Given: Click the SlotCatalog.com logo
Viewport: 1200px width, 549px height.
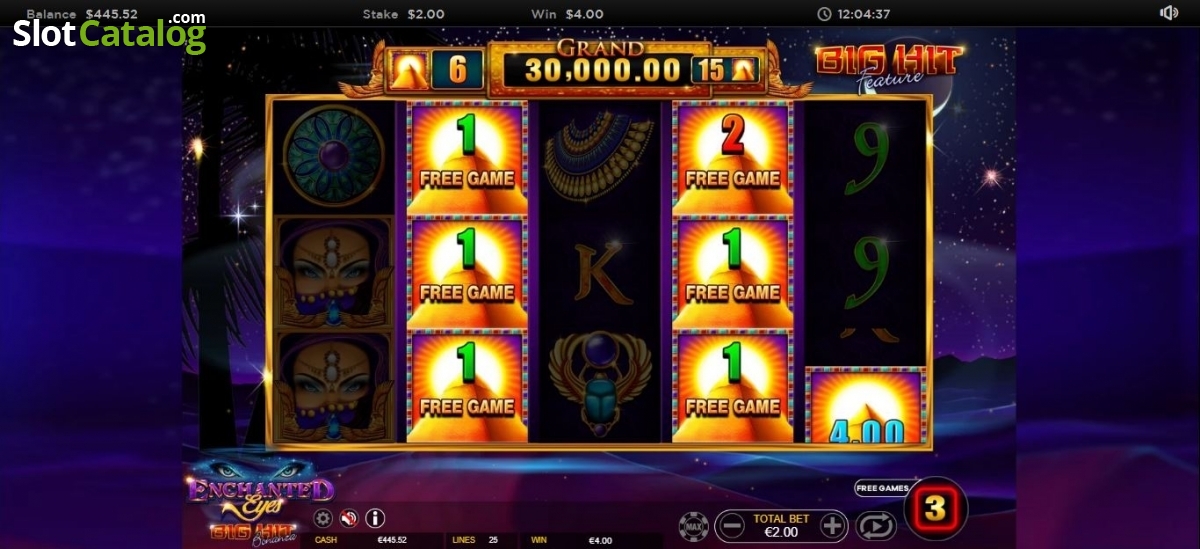Looking at the screenshot, I should [x=110, y=33].
